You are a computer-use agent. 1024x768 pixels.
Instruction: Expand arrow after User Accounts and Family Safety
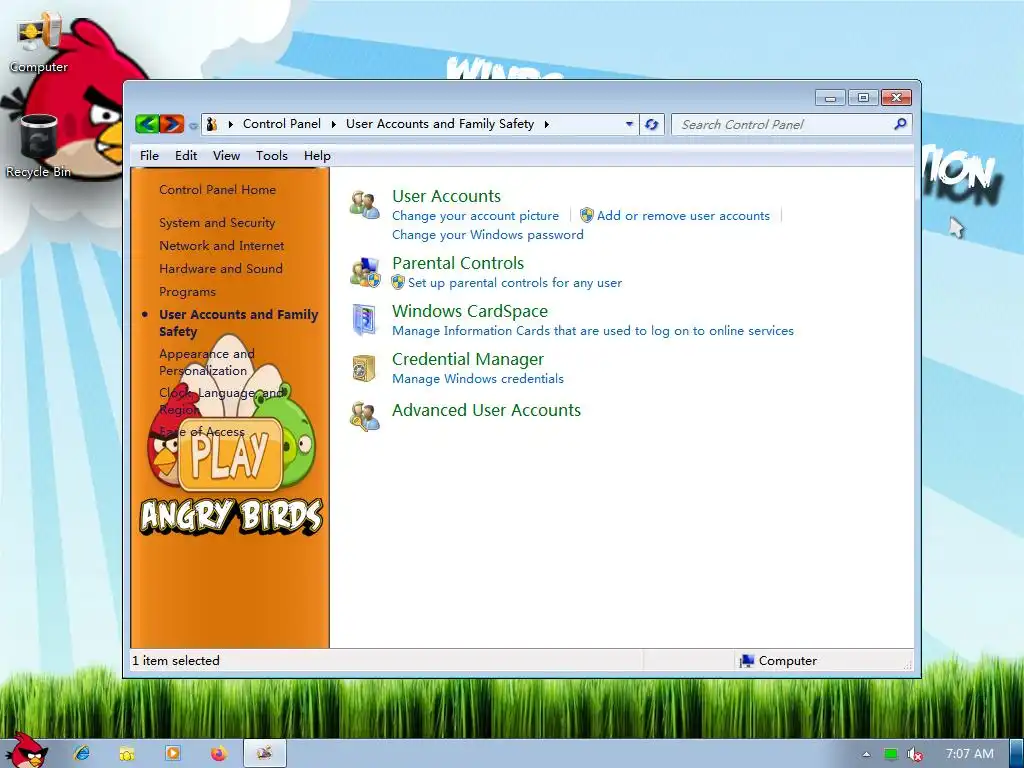547,124
